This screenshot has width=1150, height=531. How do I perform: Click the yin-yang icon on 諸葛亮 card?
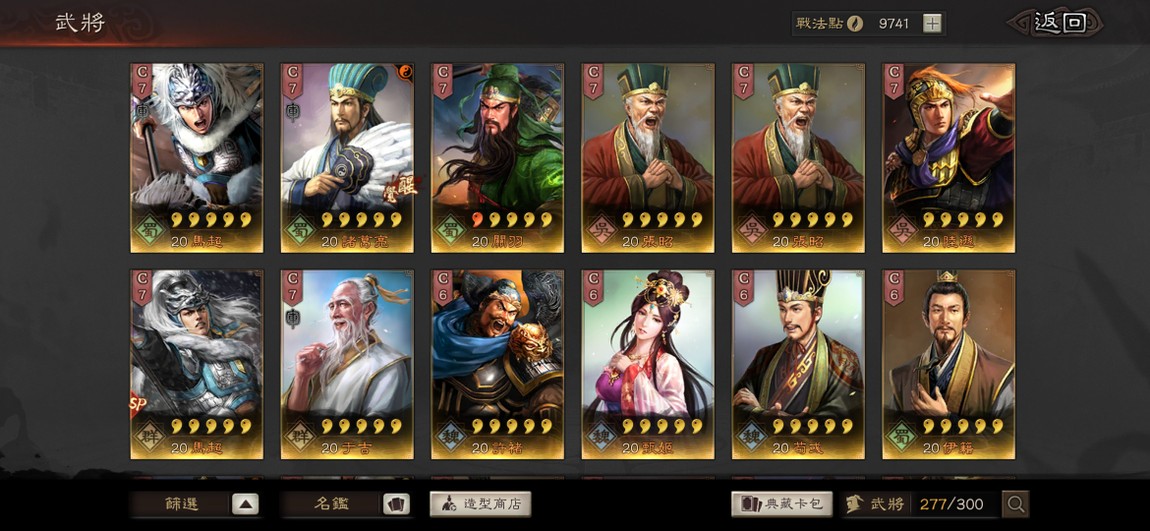pos(405,72)
